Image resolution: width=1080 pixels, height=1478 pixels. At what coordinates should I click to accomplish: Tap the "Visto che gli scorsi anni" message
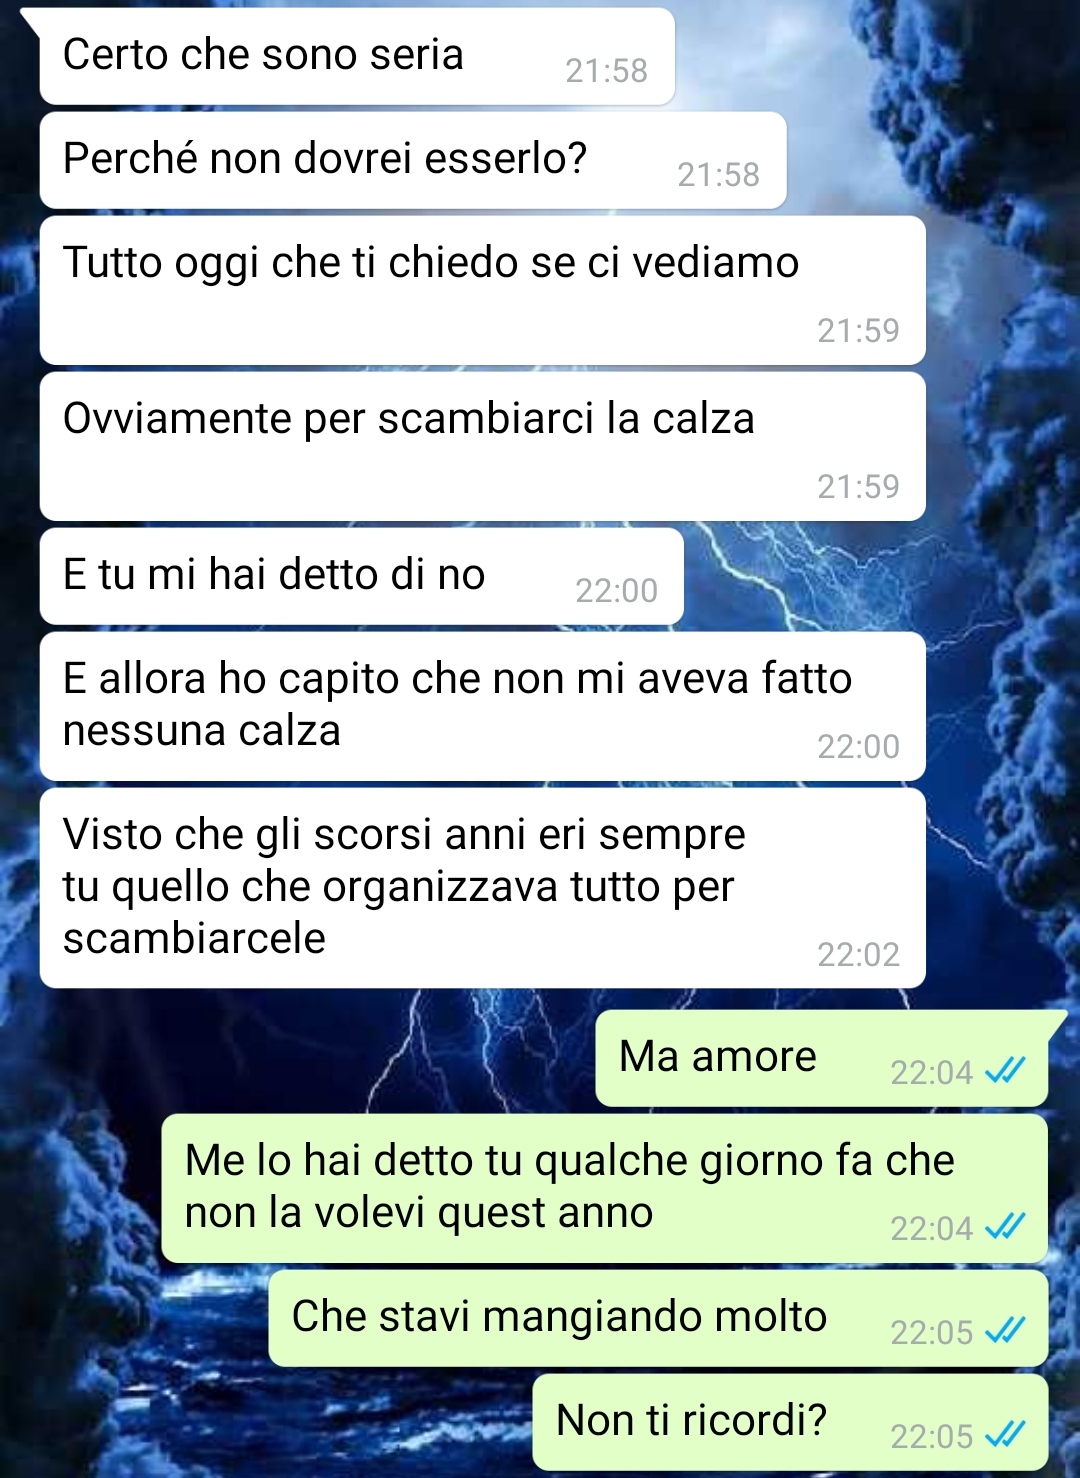(x=482, y=888)
